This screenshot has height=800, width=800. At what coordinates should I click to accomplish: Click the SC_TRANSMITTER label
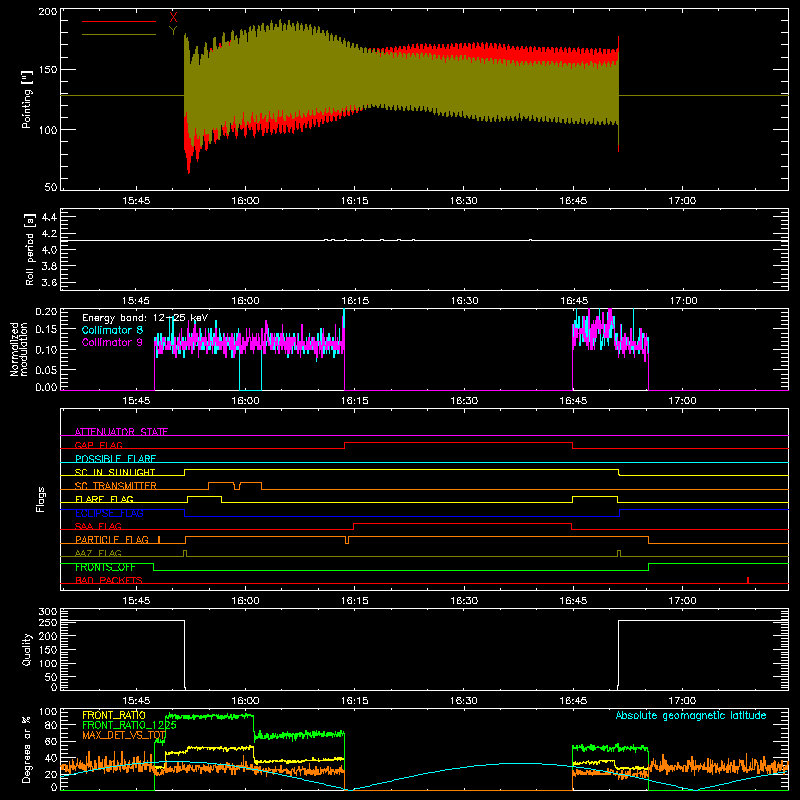[x=116, y=486]
